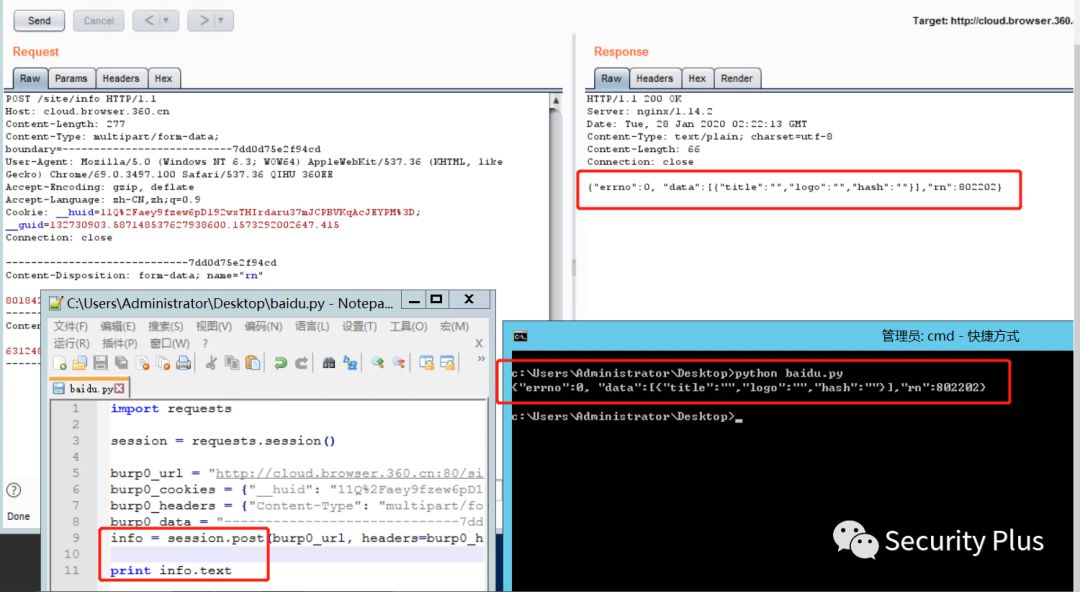Viewport: 1080px width, 592px height.
Task: Open the 运行(R) menu in Notepad++
Action: pos(72,343)
